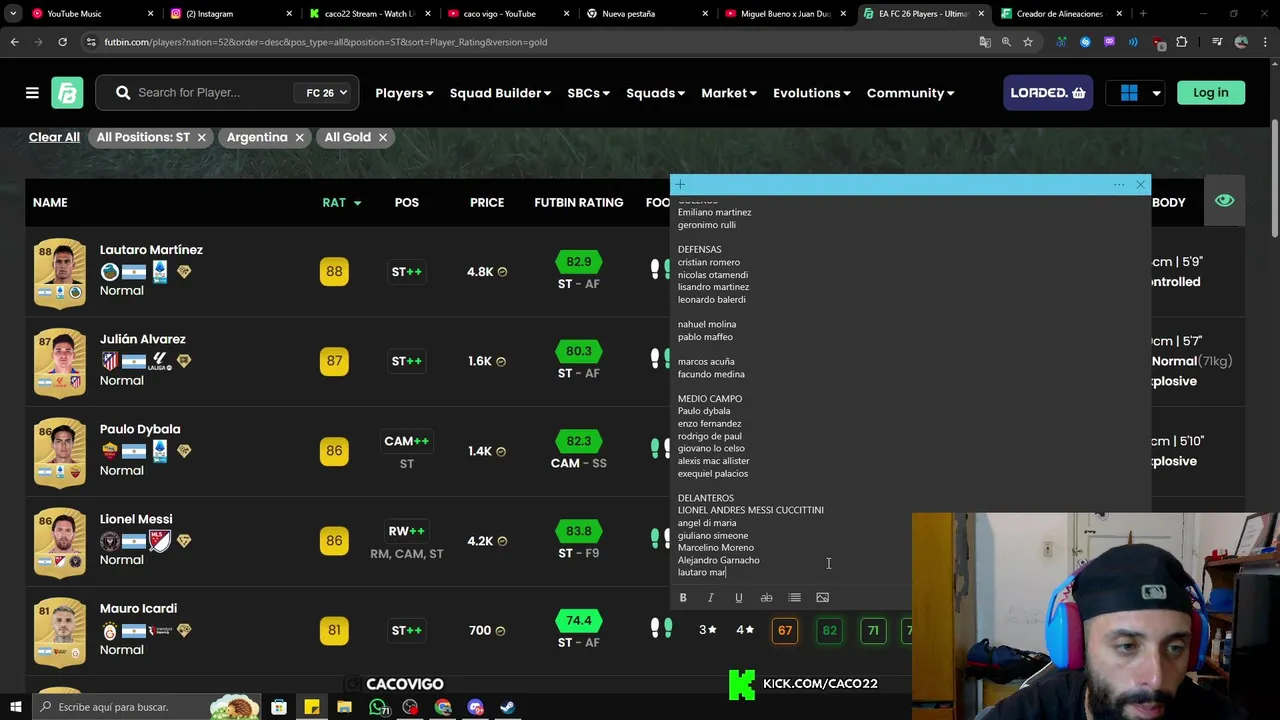Open the media control icon in toolbar
This screenshot has width=1280, height=720.
[1217, 42]
